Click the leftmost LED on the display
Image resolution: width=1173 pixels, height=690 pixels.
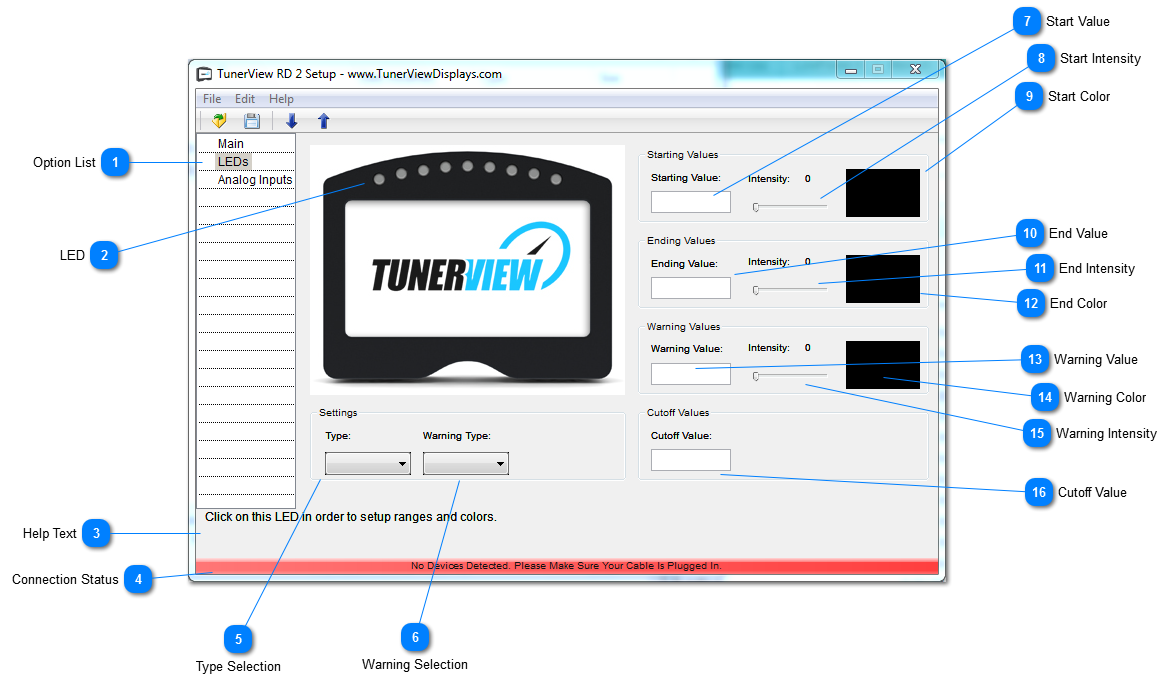coord(379,180)
